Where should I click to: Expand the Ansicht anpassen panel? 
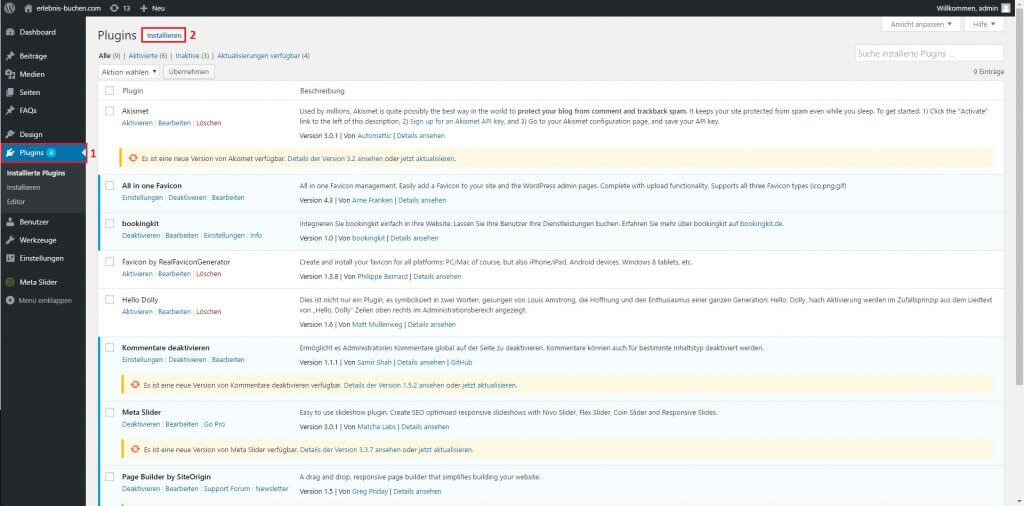point(921,24)
